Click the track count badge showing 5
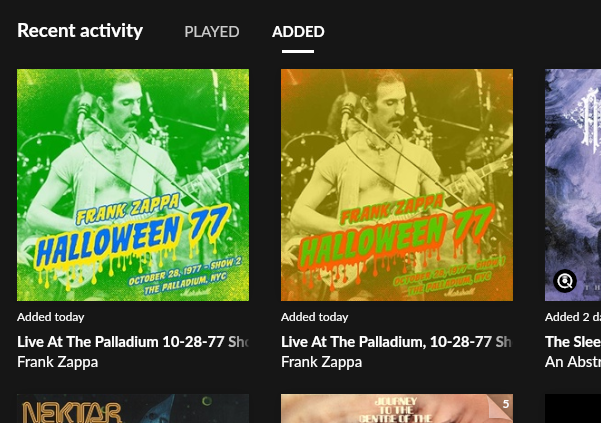 (x=506, y=404)
